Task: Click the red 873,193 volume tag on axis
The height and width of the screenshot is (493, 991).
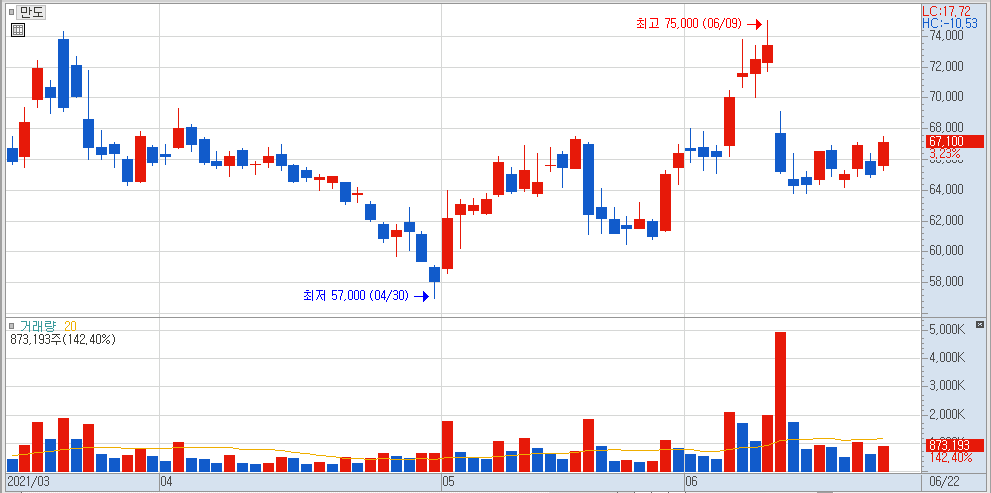Action: point(953,445)
